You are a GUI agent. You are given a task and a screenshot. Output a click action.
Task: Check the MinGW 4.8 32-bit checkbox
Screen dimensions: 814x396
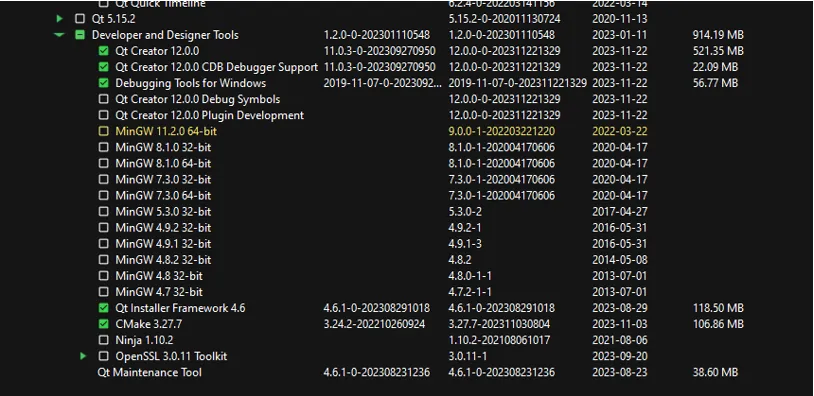coord(104,276)
